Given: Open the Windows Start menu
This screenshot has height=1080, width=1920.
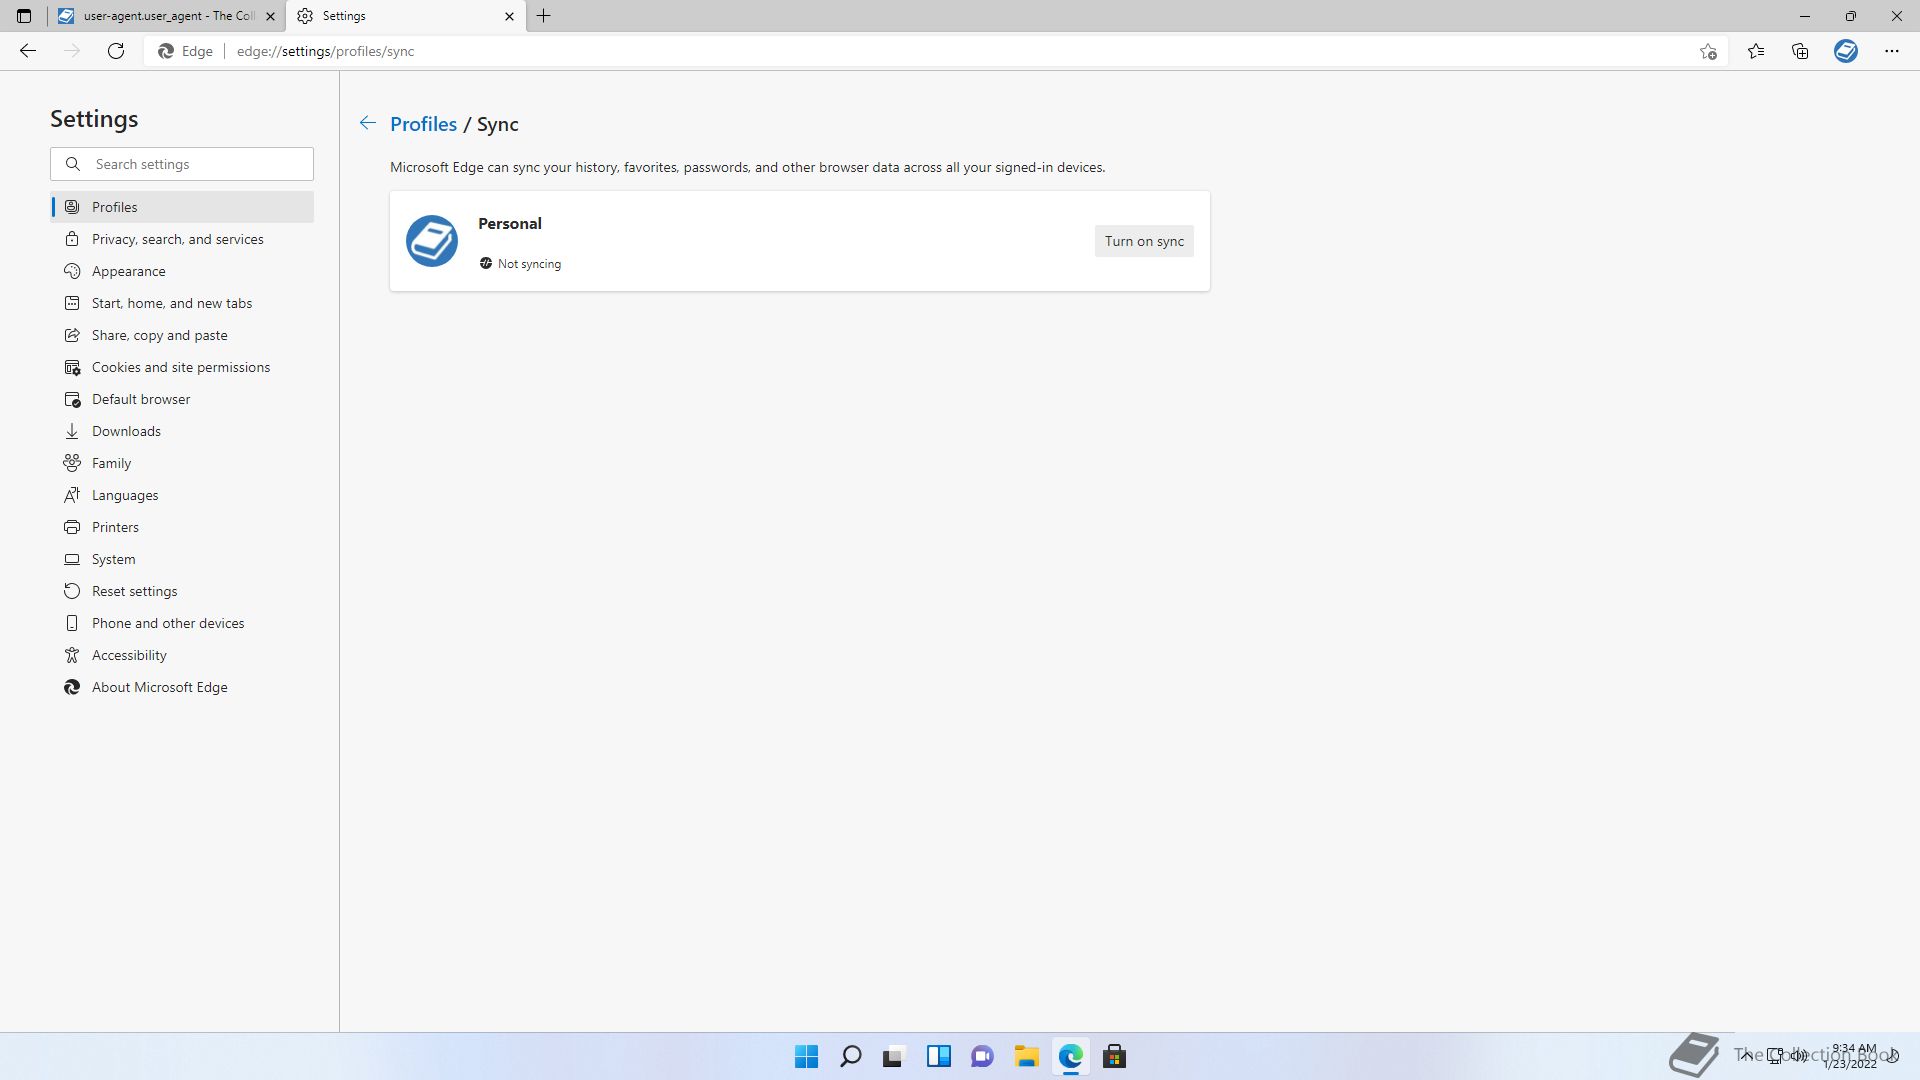Looking at the screenshot, I should tap(806, 1056).
